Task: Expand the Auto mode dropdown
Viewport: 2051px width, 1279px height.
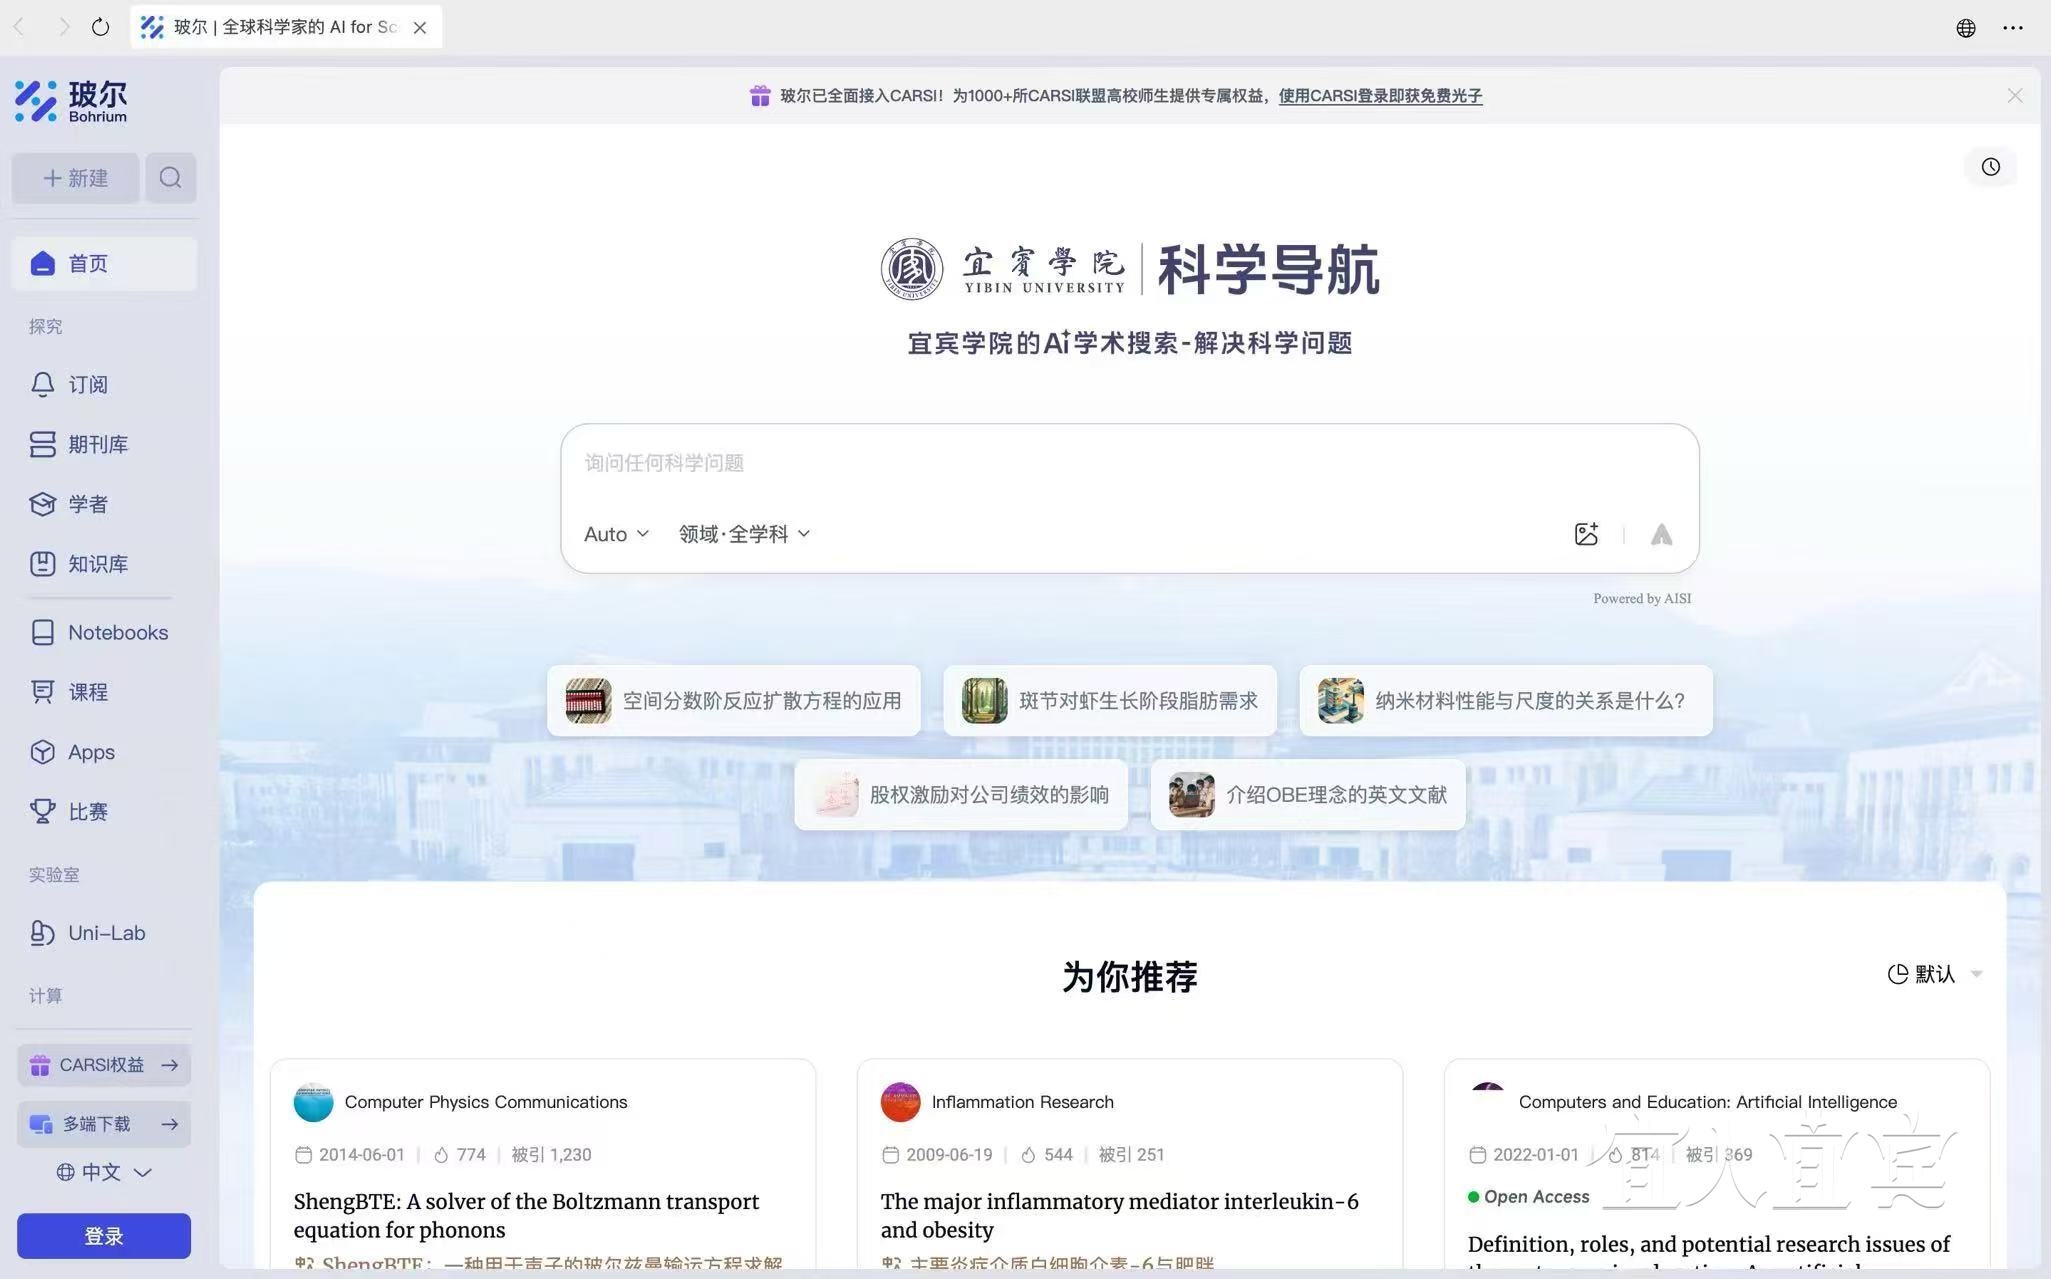Action: (x=616, y=534)
